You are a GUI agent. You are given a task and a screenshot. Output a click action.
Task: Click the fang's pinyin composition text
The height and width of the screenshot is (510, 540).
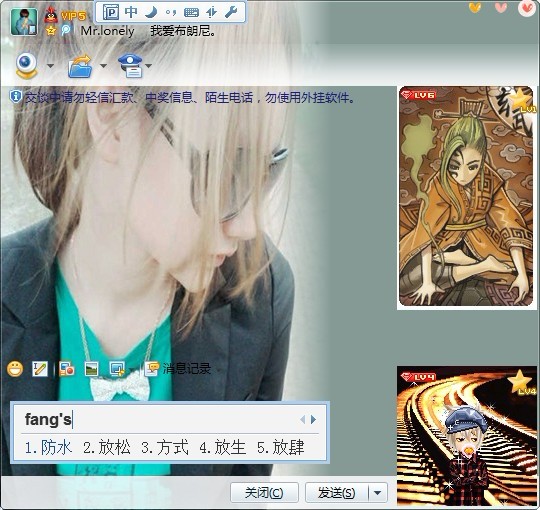[x=48, y=419]
